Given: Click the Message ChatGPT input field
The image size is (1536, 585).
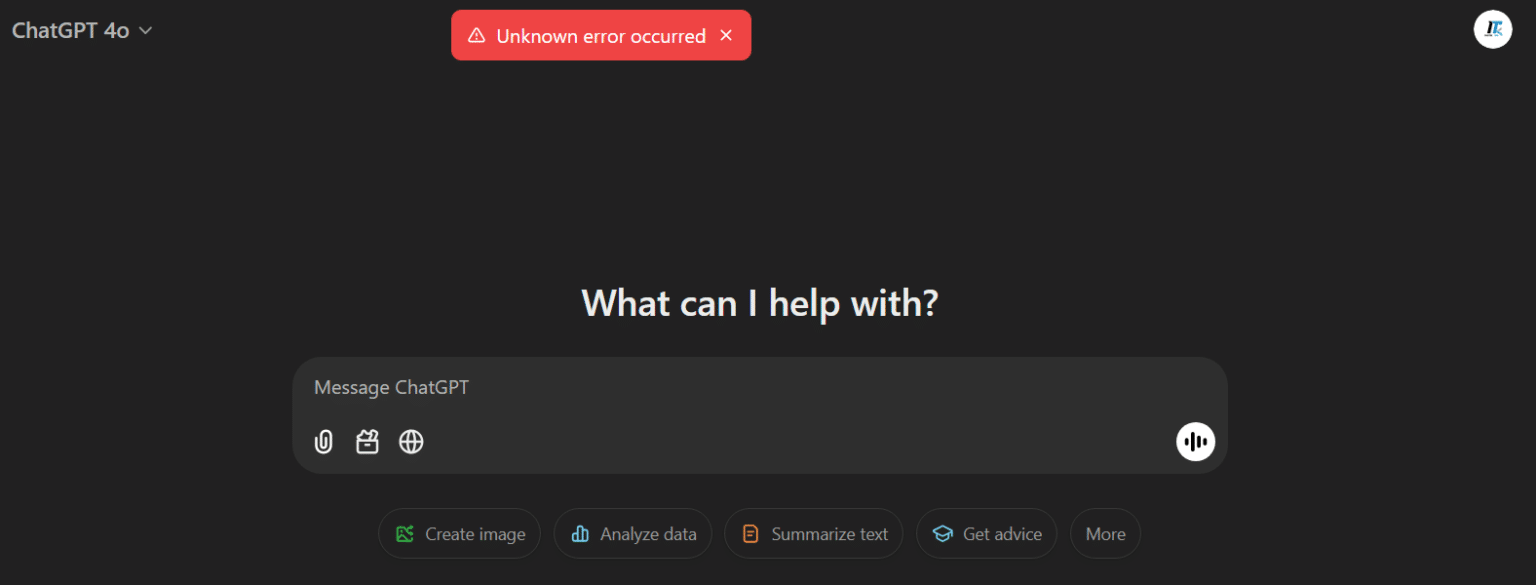Looking at the screenshot, I should pyautogui.click(x=700, y=387).
